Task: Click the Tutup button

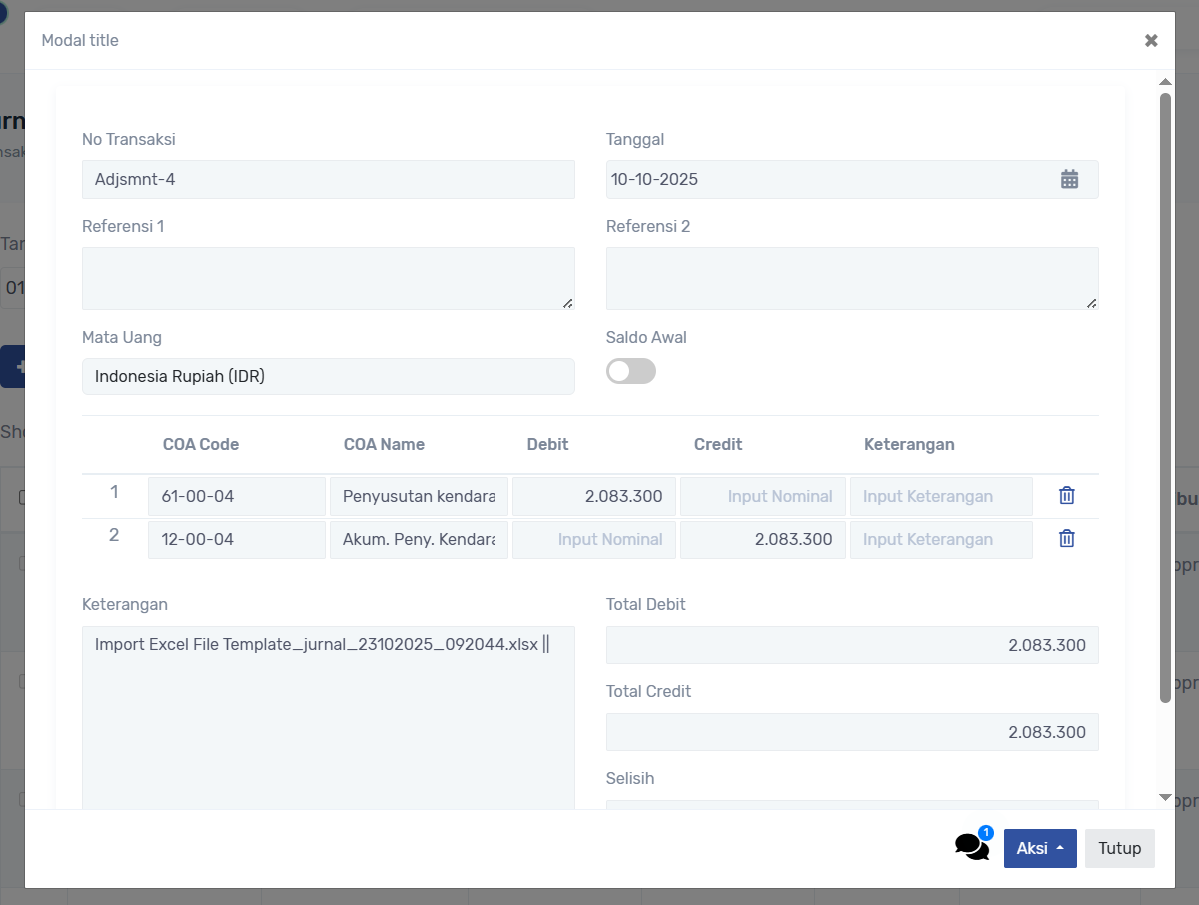Action: (x=1119, y=848)
